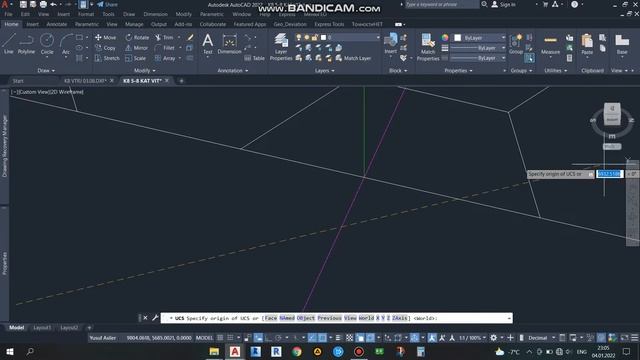Image resolution: width=640 pixels, height=360 pixels.
Task: Click the Customize wrench icon in command line
Action: click(155, 318)
